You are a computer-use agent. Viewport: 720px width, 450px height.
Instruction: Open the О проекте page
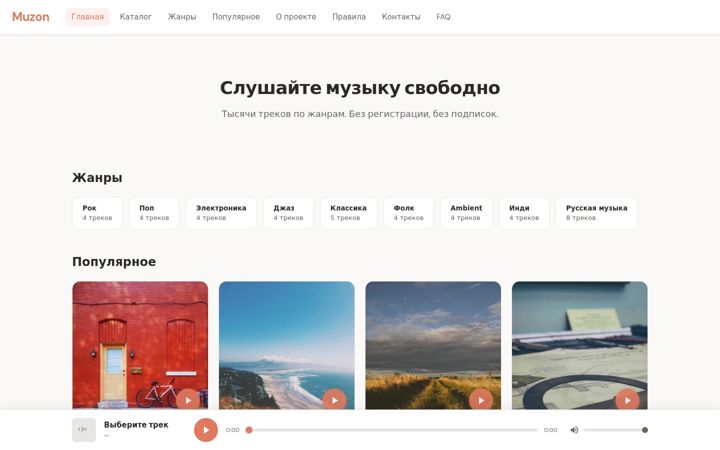296,17
